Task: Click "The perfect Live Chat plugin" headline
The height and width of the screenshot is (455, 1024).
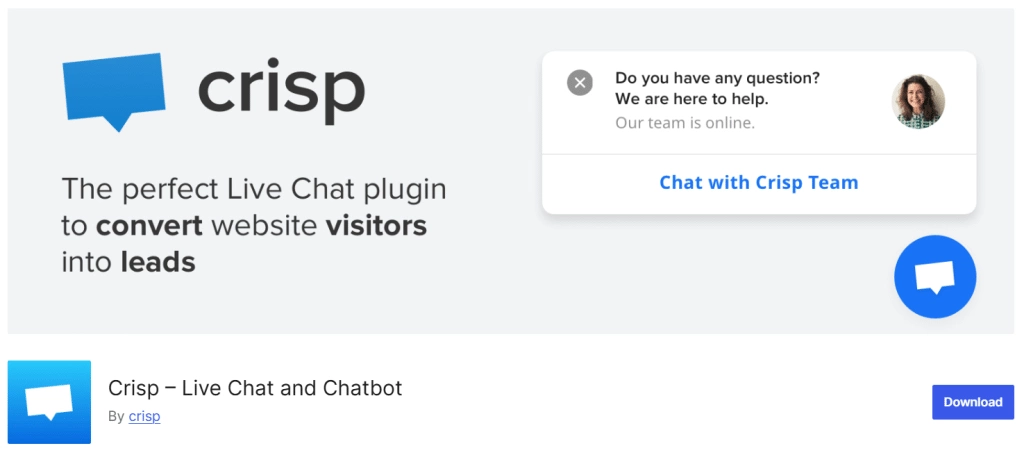Action: (x=254, y=189)
